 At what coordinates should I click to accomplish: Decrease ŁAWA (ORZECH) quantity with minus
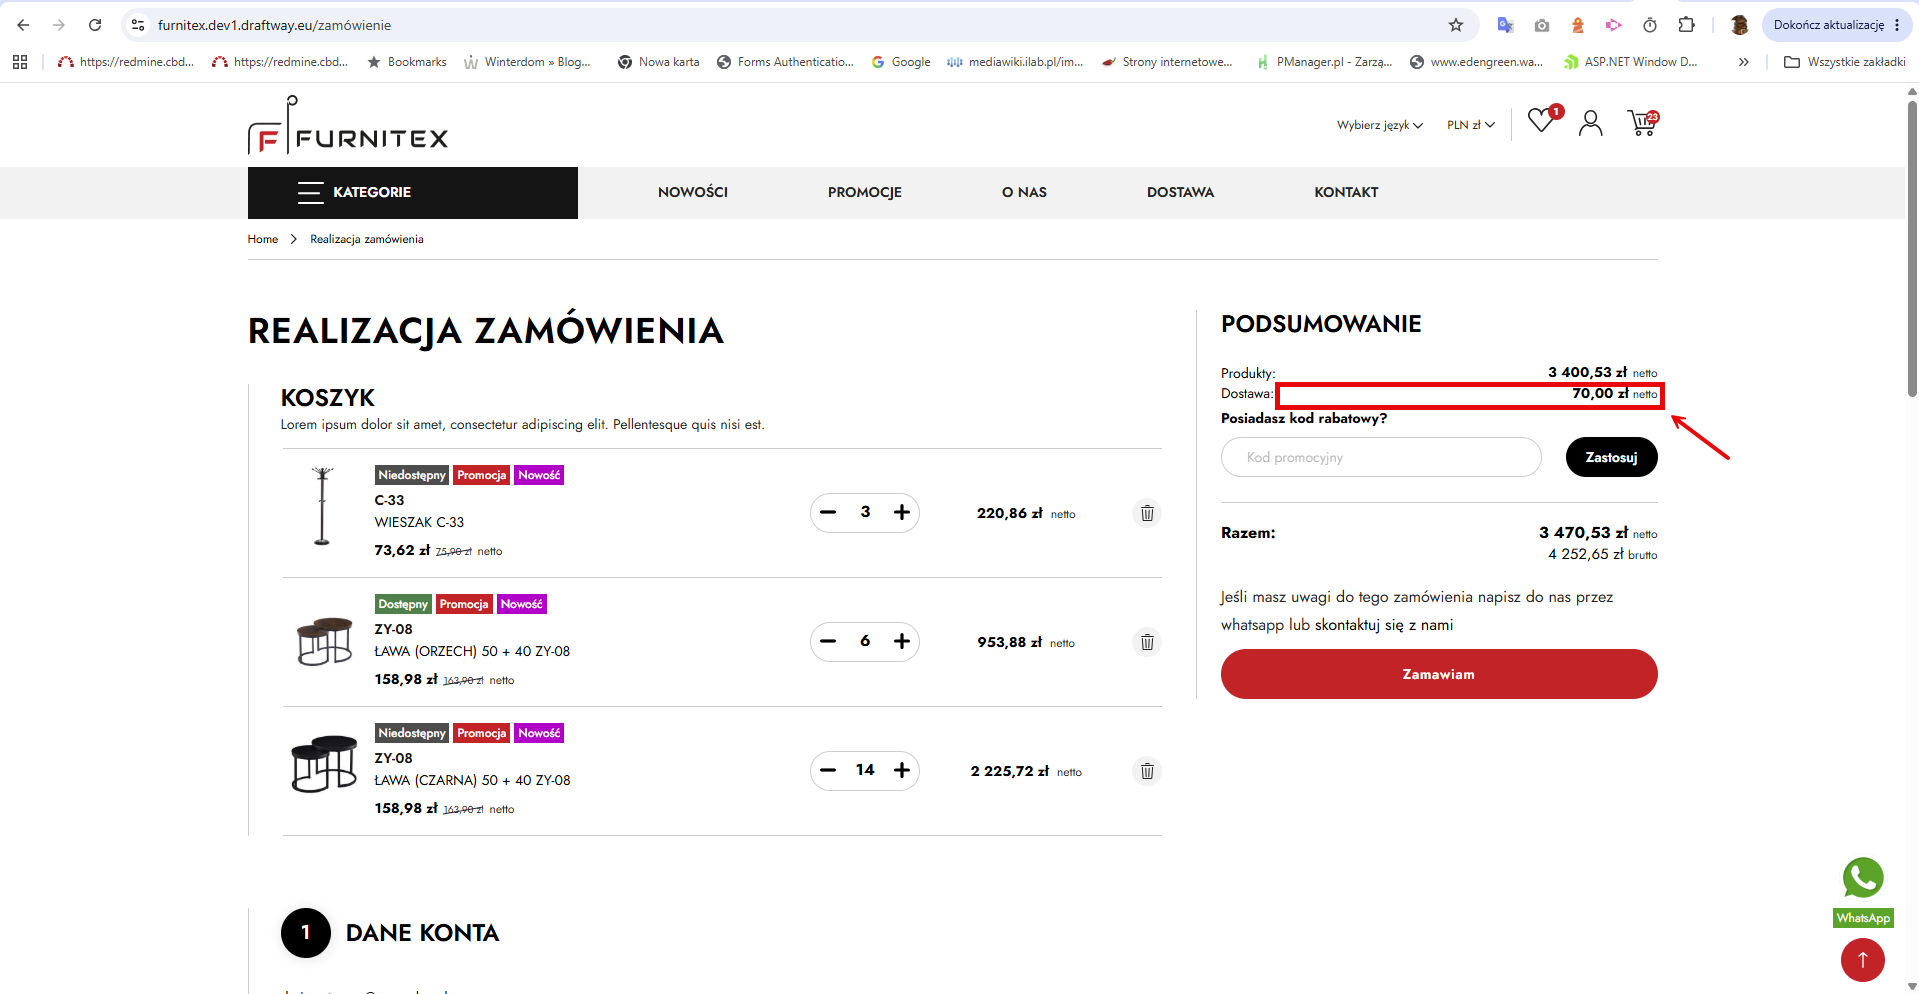(828, 641)
